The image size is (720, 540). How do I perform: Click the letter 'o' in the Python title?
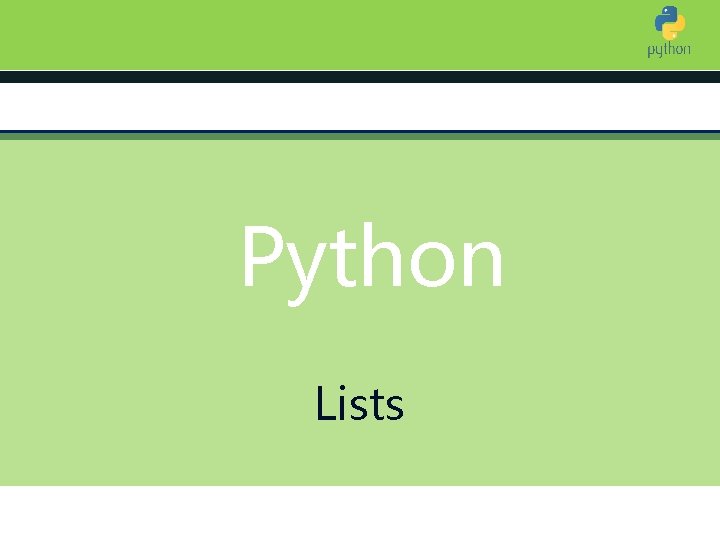[433, 265]
